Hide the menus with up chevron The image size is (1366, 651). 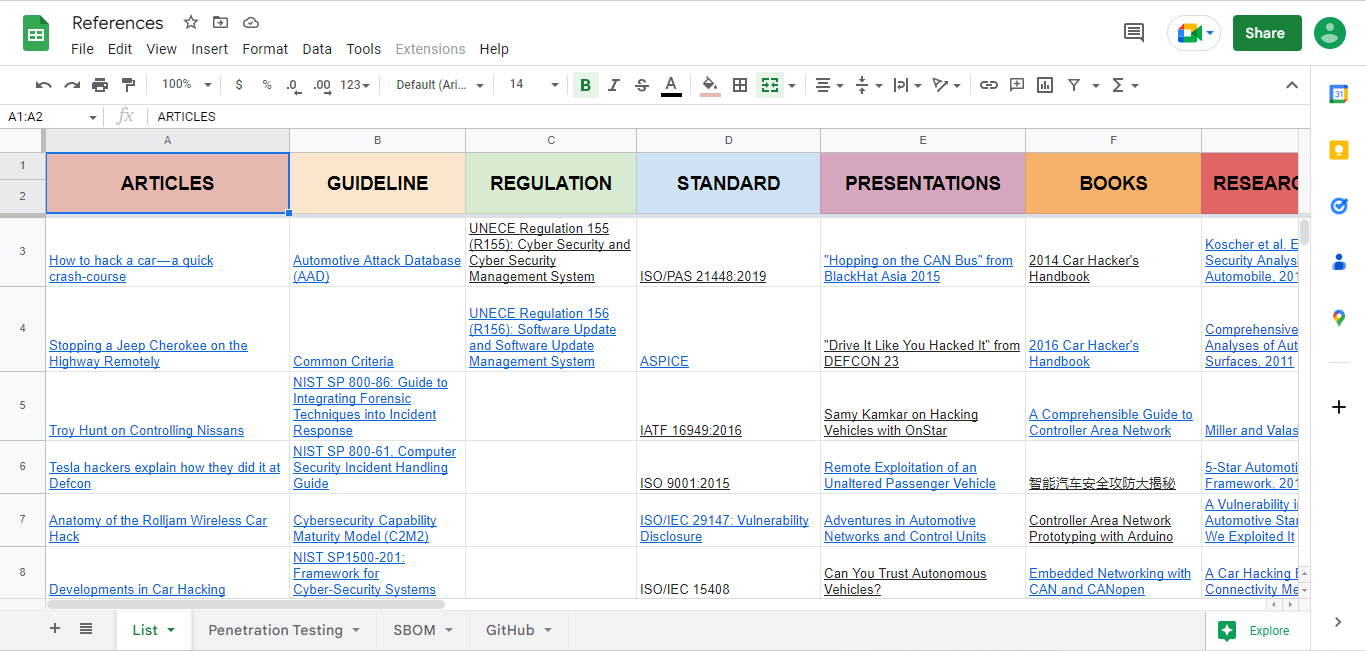point(1292,85)
